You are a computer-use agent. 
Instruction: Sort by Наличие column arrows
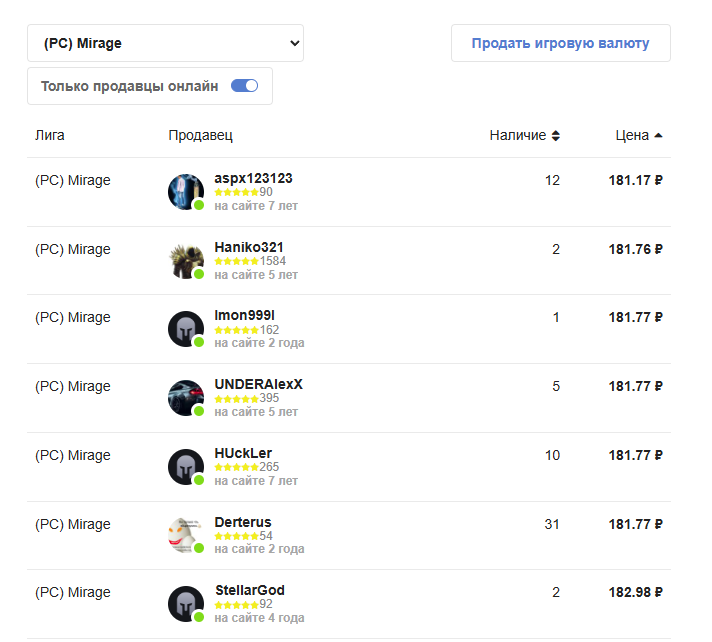(556, 136)
